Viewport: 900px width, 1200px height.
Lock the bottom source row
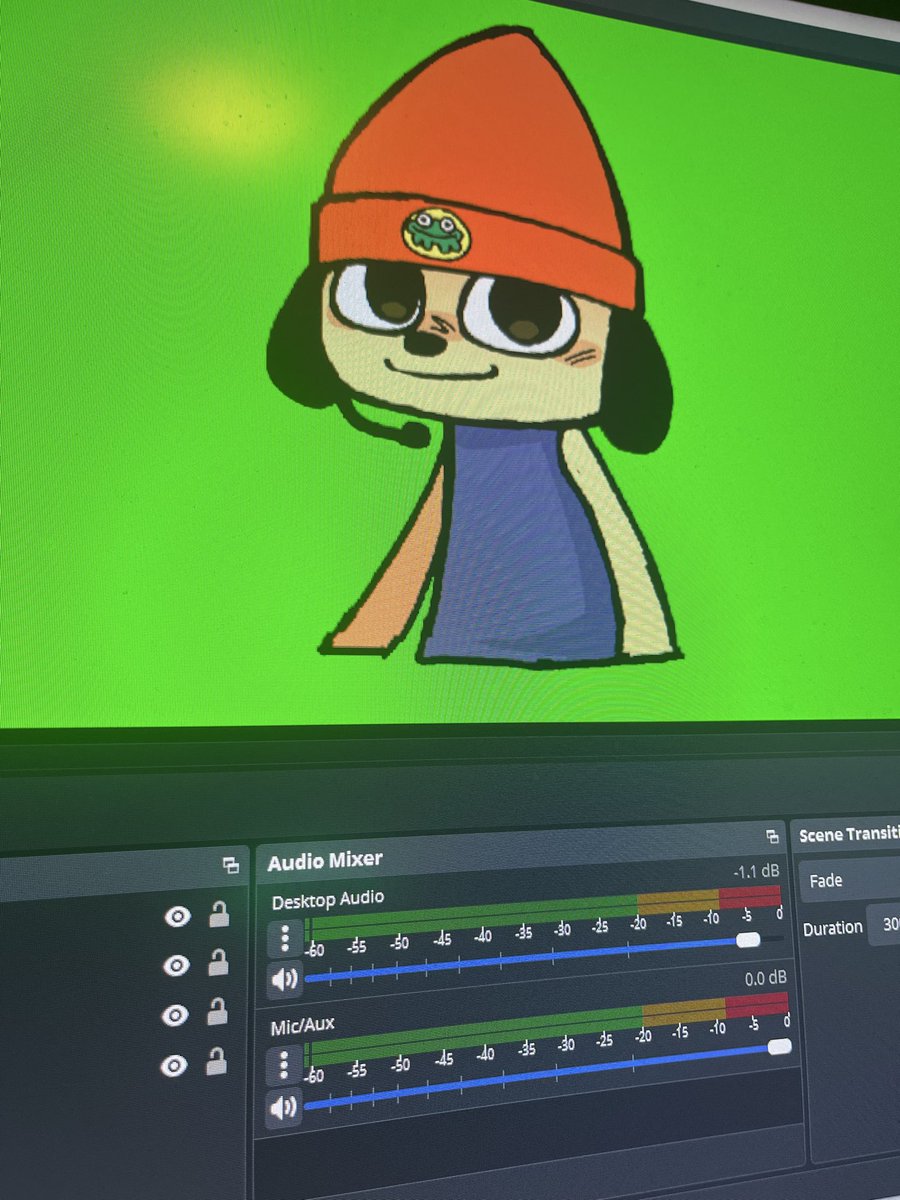[216, 1062]
